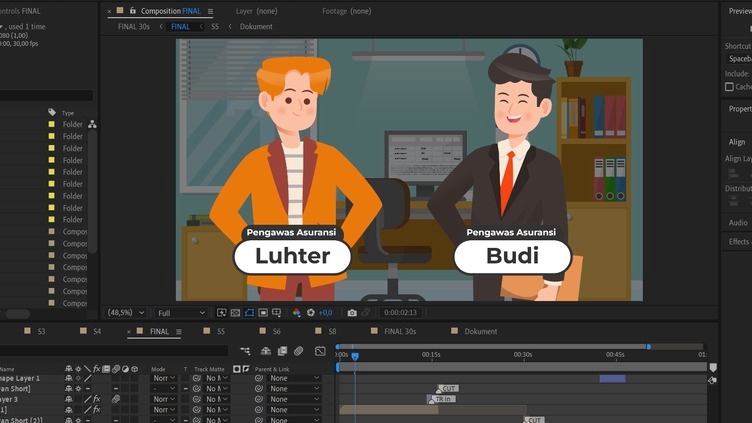
Task: Click the composition mini-flowchart icon in timeline
Action: click(x=245, y=351)
